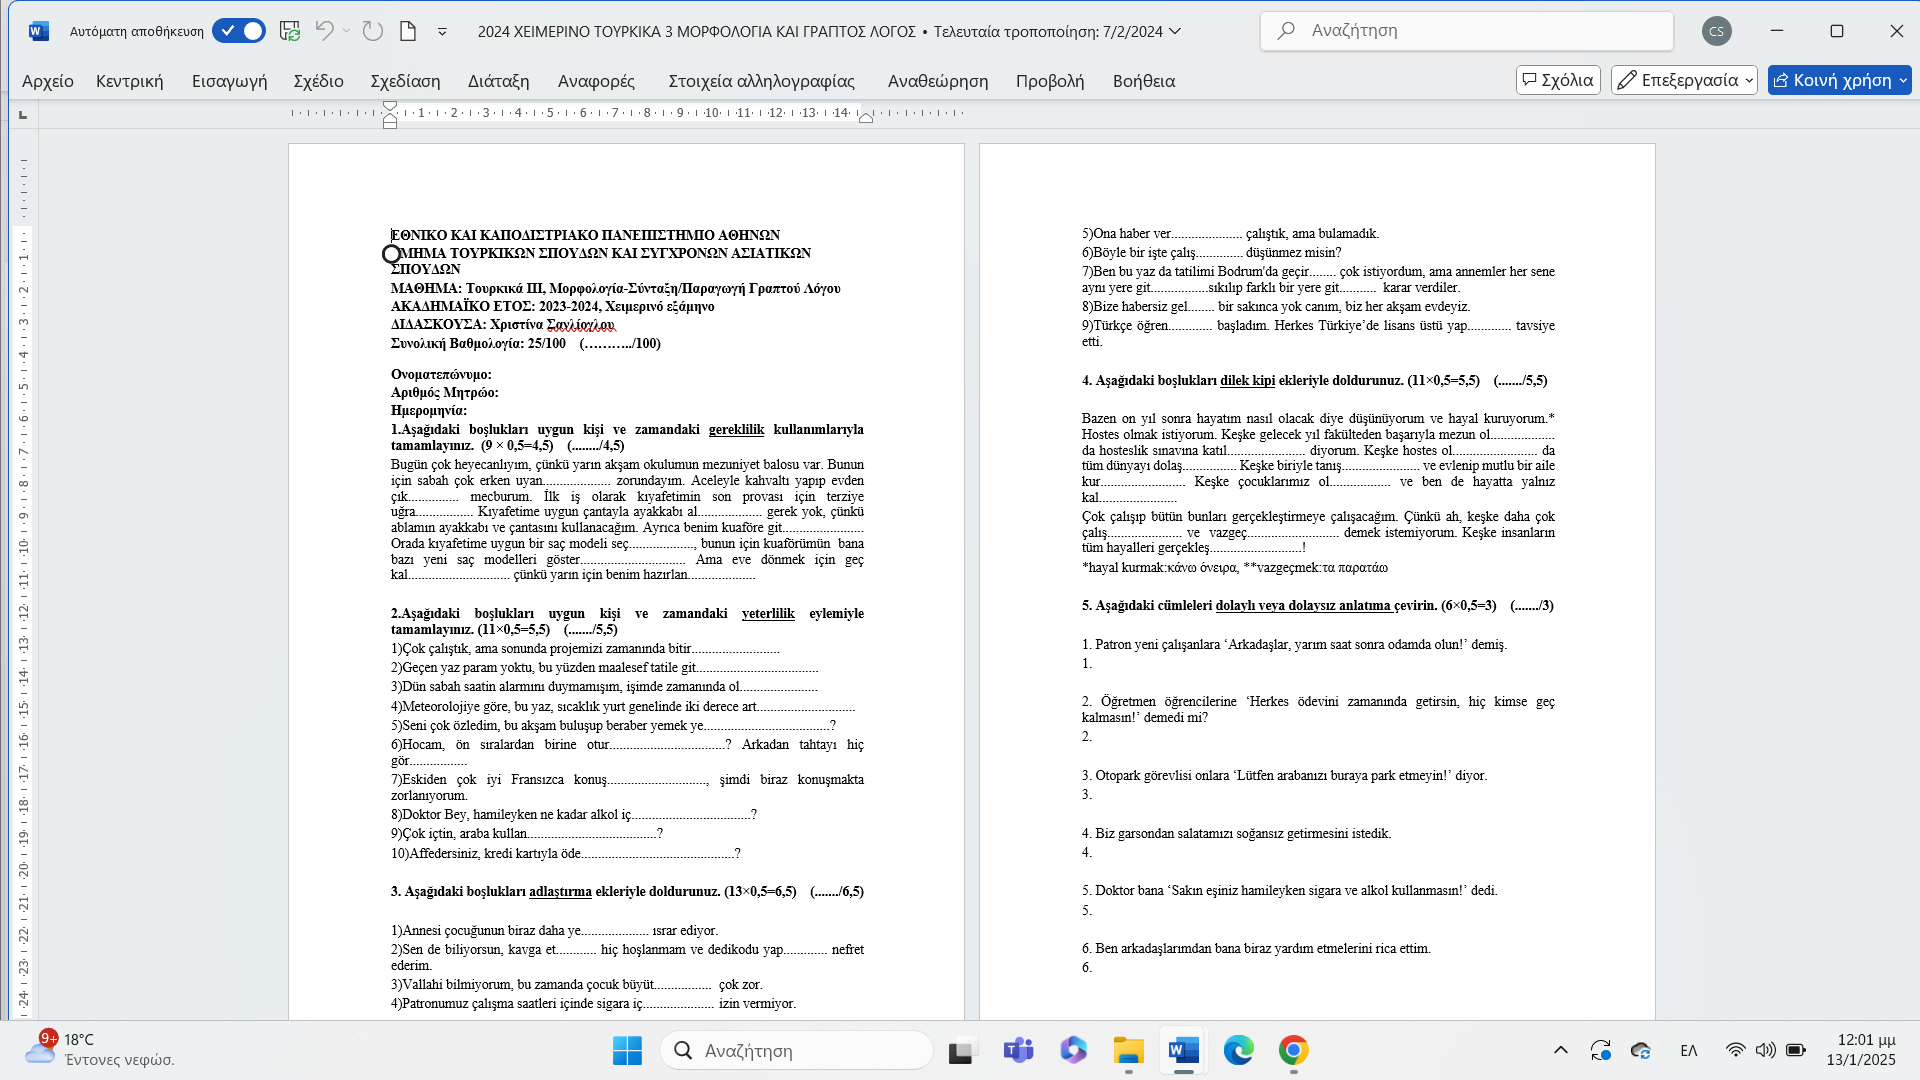
Task: Click the heading ΕΘΝΙΚΟ ΚΑΙ ΚΑΠΟΔΙΣΤΡΙΑΚΟ ΠΑΝΕΠΙΣΤΗΜΙΟ ΑΘΗΝΩΝ
Action: (585, 235)
